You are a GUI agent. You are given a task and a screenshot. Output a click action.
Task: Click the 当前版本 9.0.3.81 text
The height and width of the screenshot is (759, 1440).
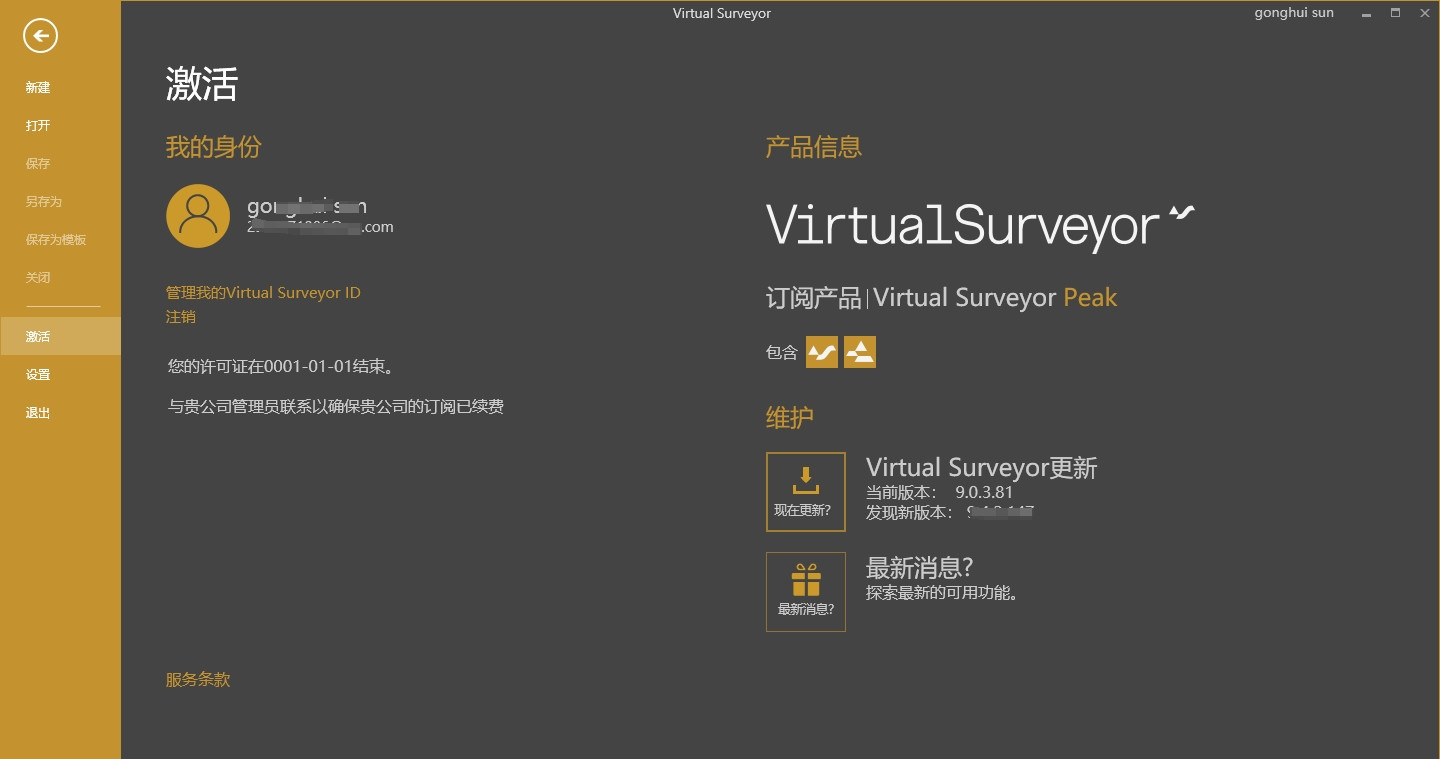click(x=940, y=492)
